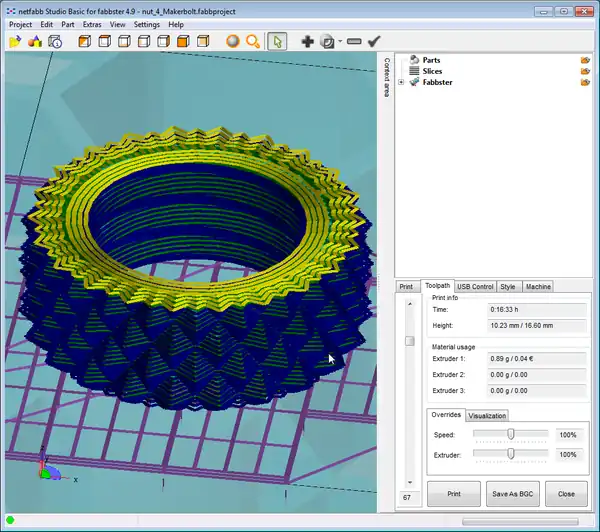
Task: Click the orange sphere view icon
Action: (232, 42)
